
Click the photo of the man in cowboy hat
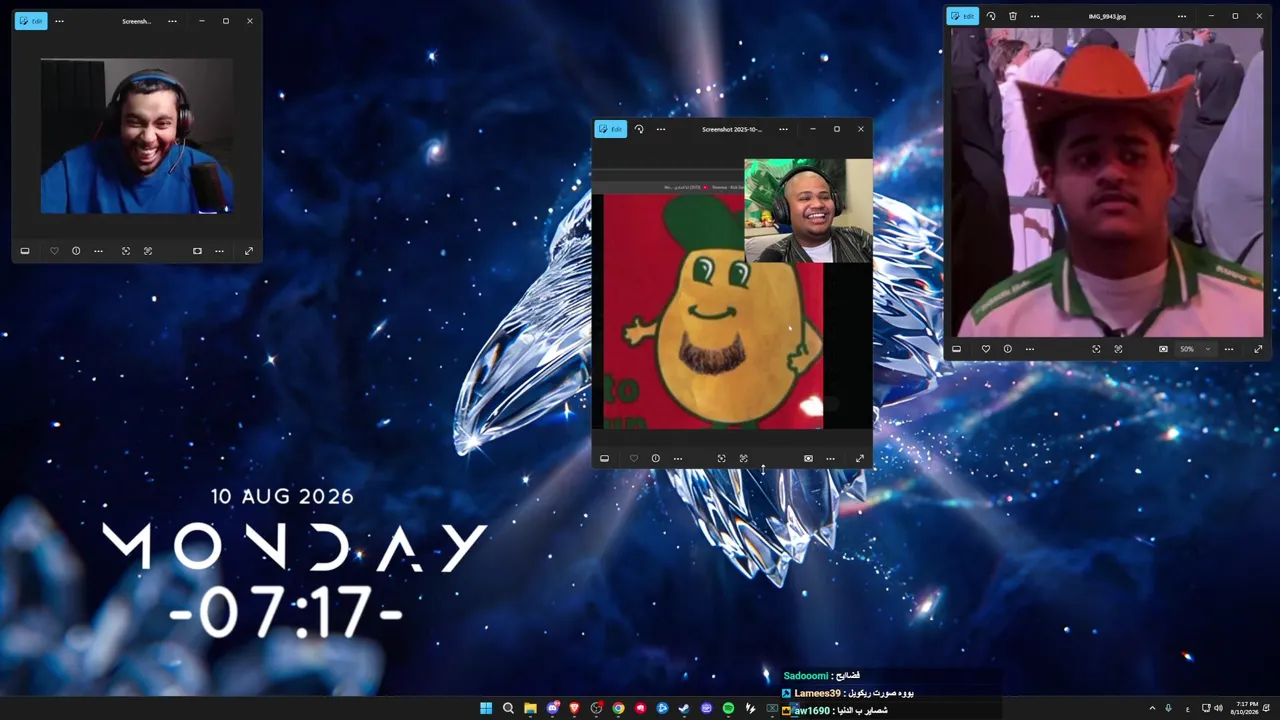tap(1107, 182)
